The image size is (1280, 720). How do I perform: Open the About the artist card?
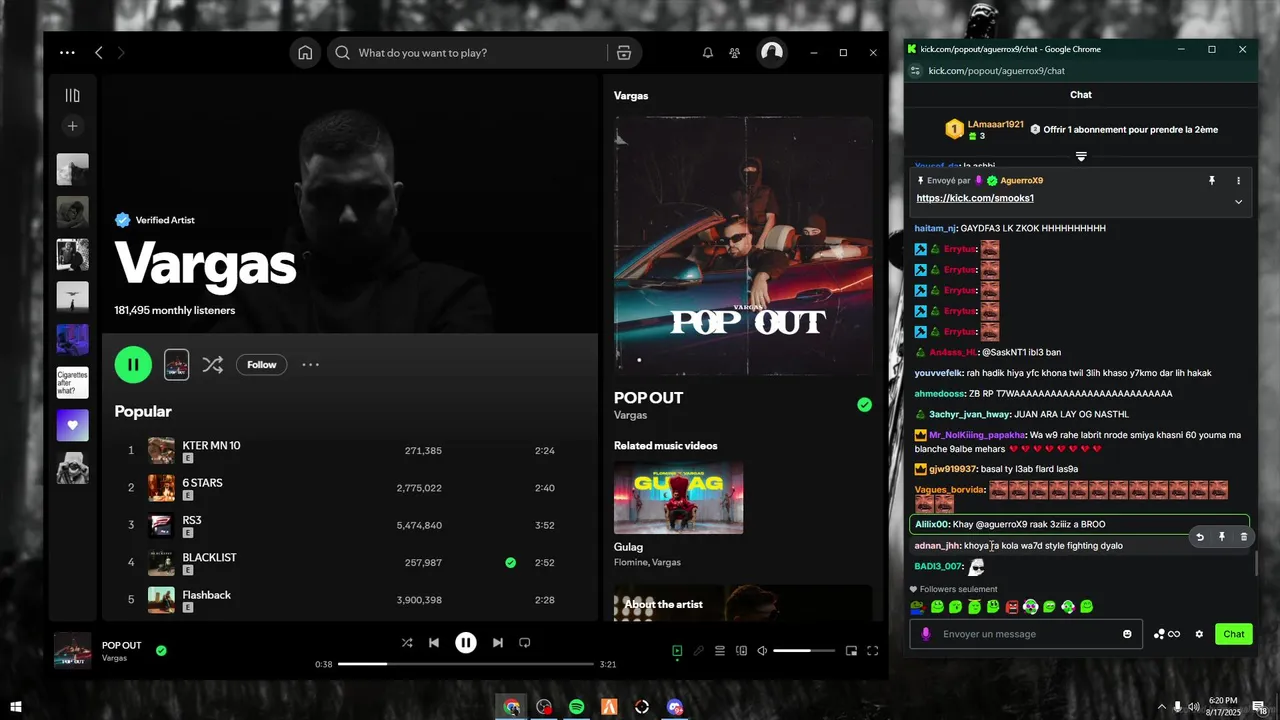pyautogui.click(x=743, y=603)
